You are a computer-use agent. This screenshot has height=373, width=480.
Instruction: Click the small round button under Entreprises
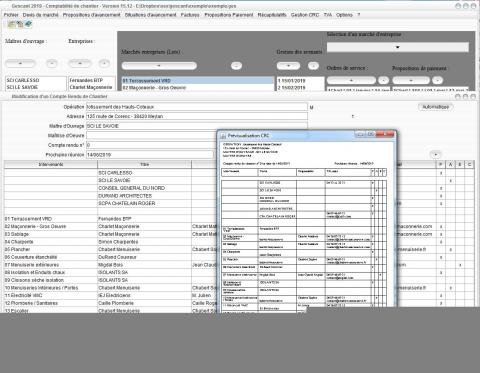pyautogui.click(x=104, y=63)
